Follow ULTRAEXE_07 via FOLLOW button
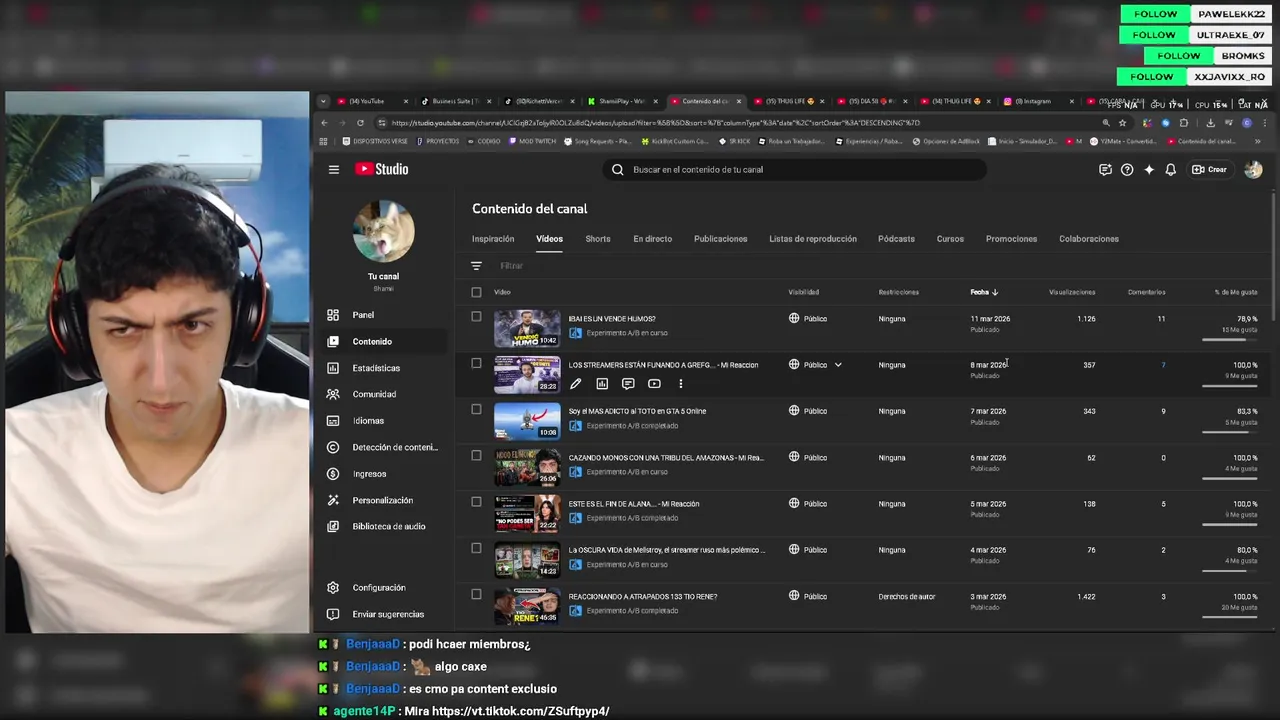 pos(1154,35)
